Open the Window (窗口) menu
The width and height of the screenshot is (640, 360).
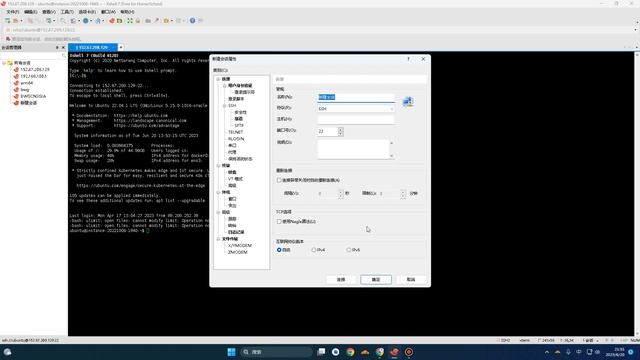(x=108, y=12)
